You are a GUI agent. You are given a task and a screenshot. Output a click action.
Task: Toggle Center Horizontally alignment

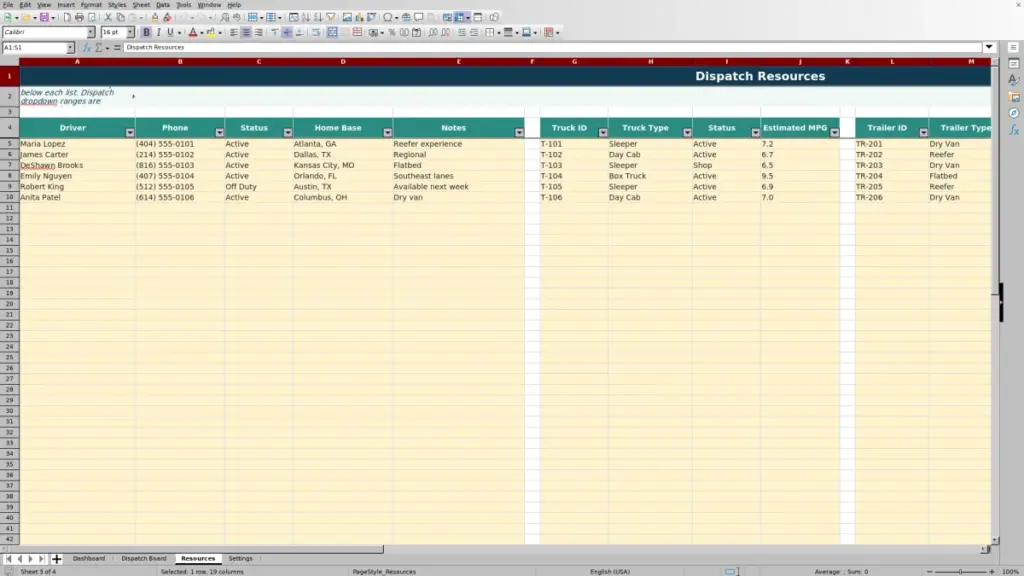(x=246, y=32)
